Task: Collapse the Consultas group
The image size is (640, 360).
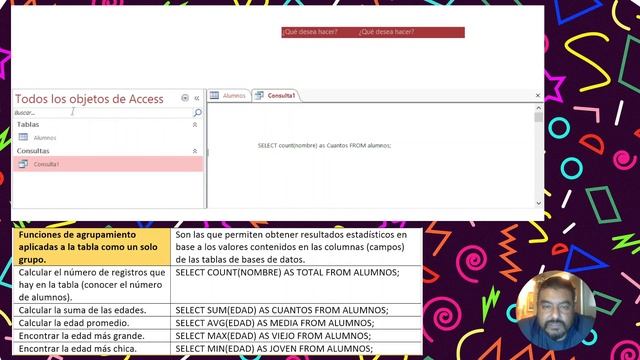Action: pyautogui.click(x=195, y=151)
